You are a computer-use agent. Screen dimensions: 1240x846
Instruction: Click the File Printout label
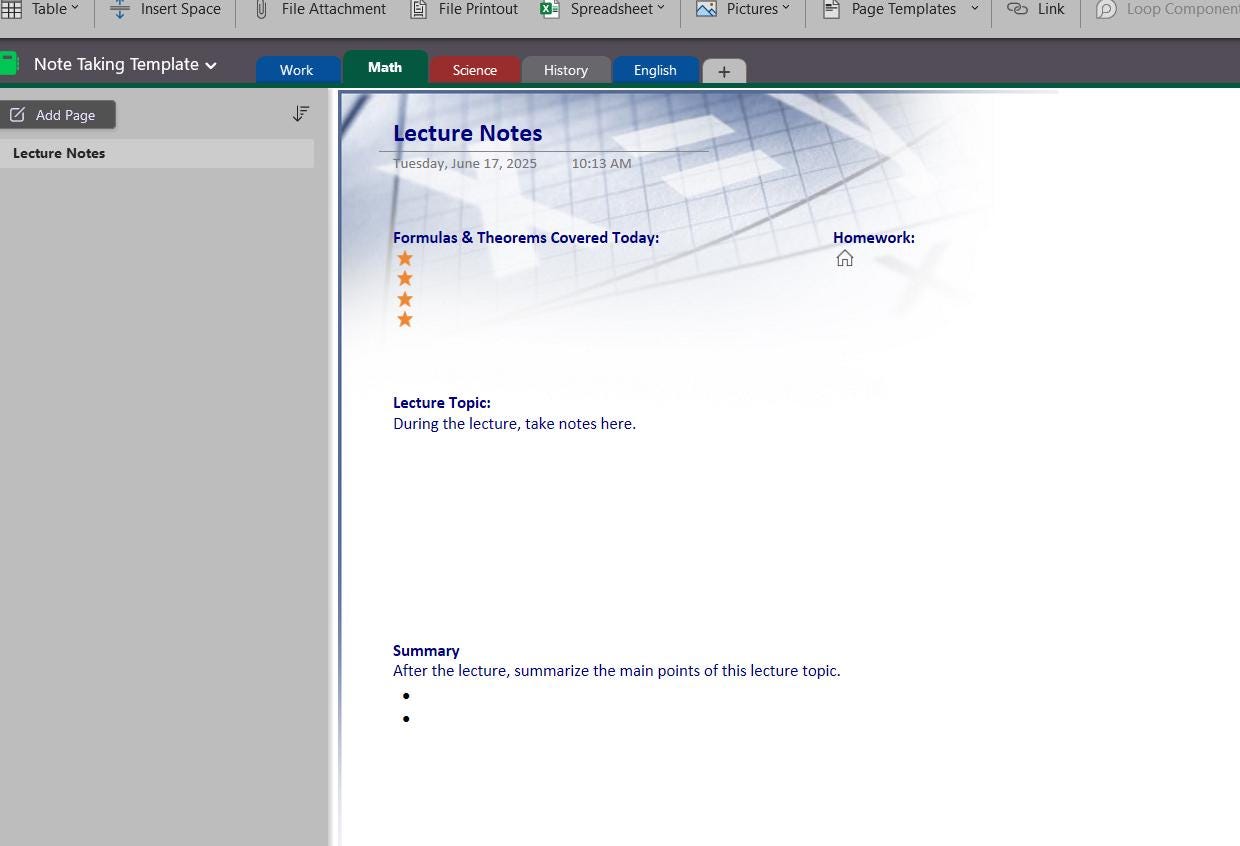pyautogui.click(x=478, y=9)
